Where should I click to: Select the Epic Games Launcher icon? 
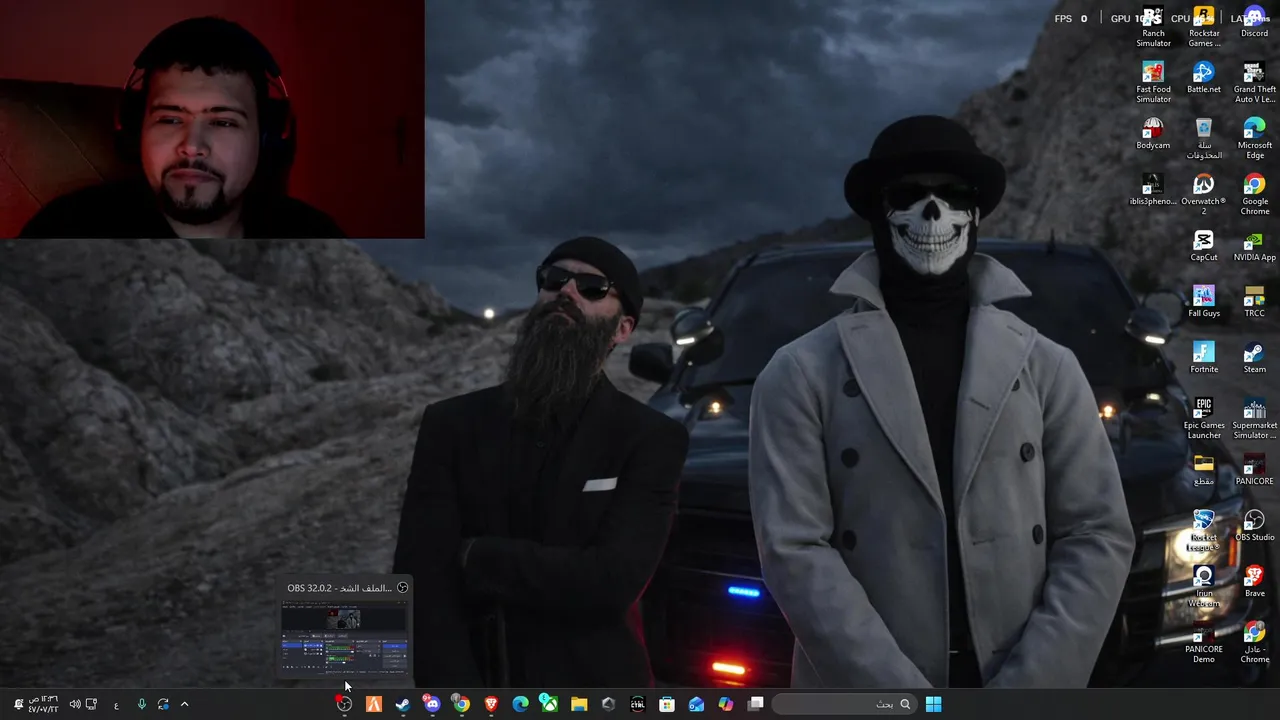click(x=1204, y=419)
